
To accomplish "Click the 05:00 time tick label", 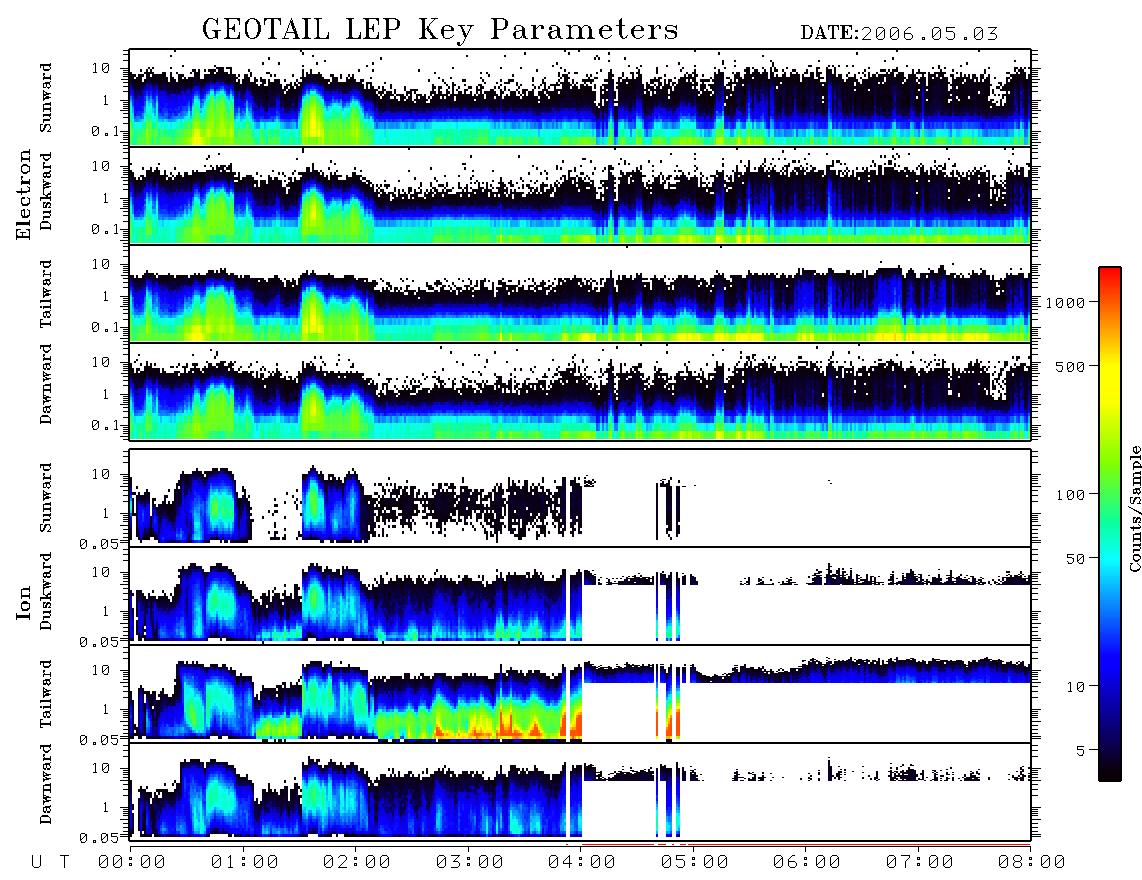I will tap(695, 863).
